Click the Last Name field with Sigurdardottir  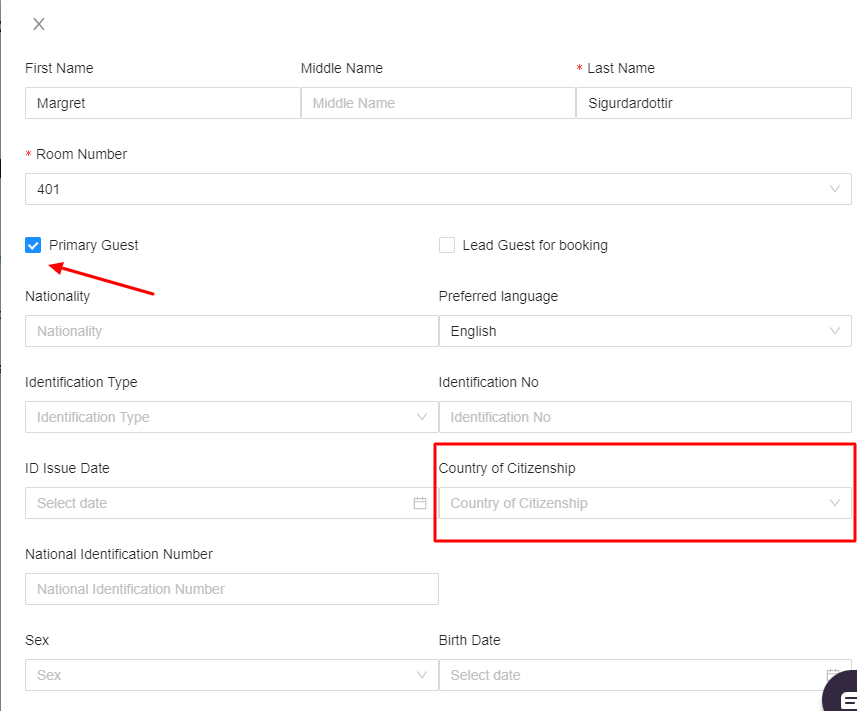click(x=714, y=103)
